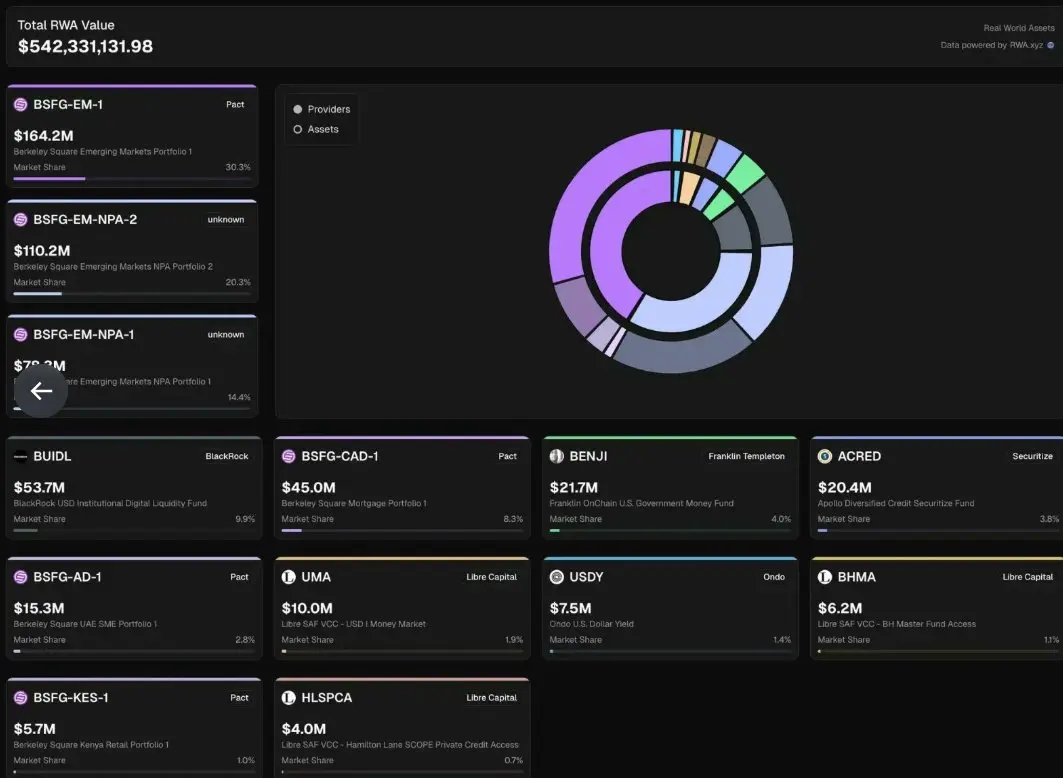
Task: Click the ACRED Securitize logo icon
Action: tap(824, 456)
